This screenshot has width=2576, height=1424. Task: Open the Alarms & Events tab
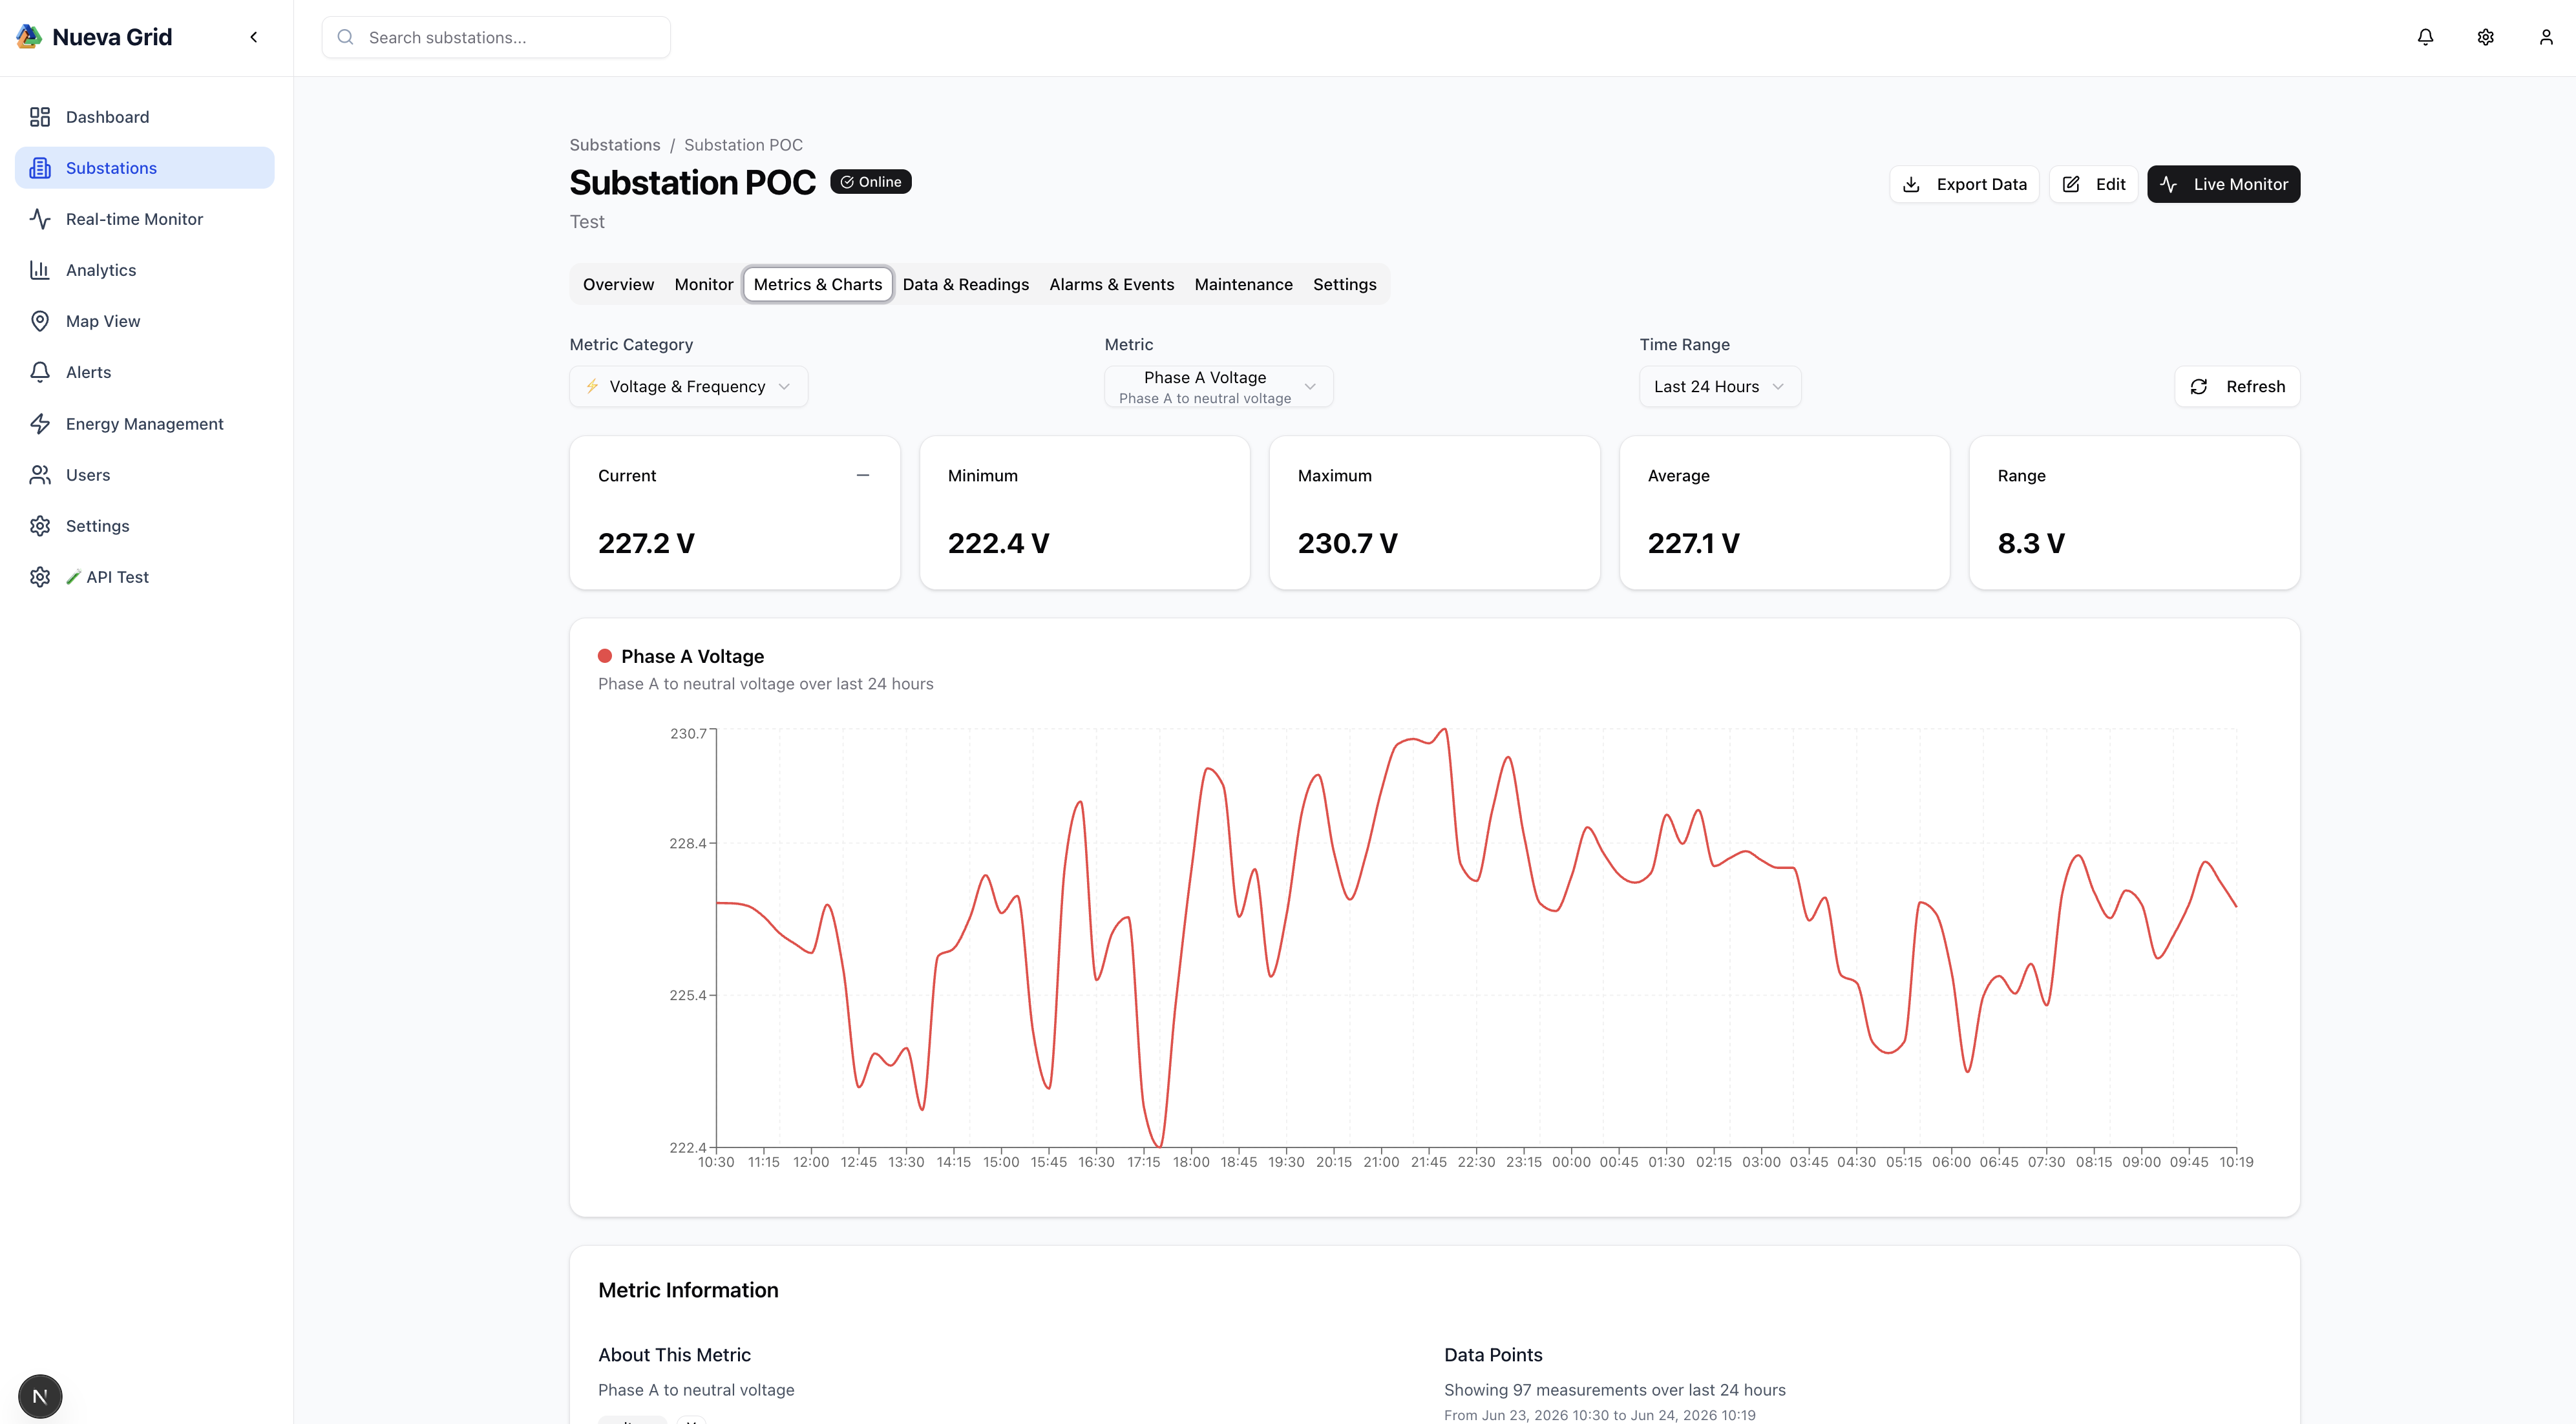[x=1112, y=285]
